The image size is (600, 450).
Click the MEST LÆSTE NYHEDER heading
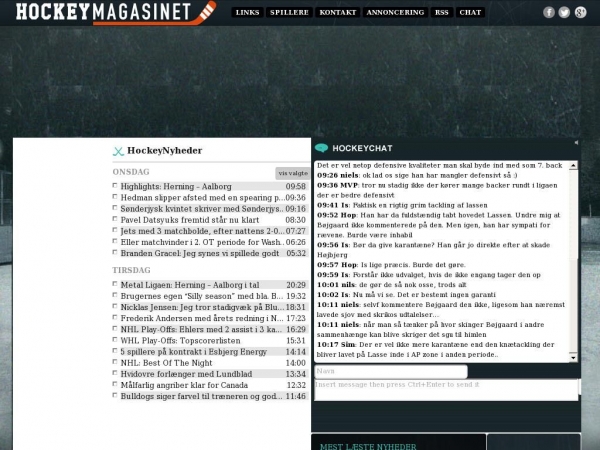tap(368, 447)
